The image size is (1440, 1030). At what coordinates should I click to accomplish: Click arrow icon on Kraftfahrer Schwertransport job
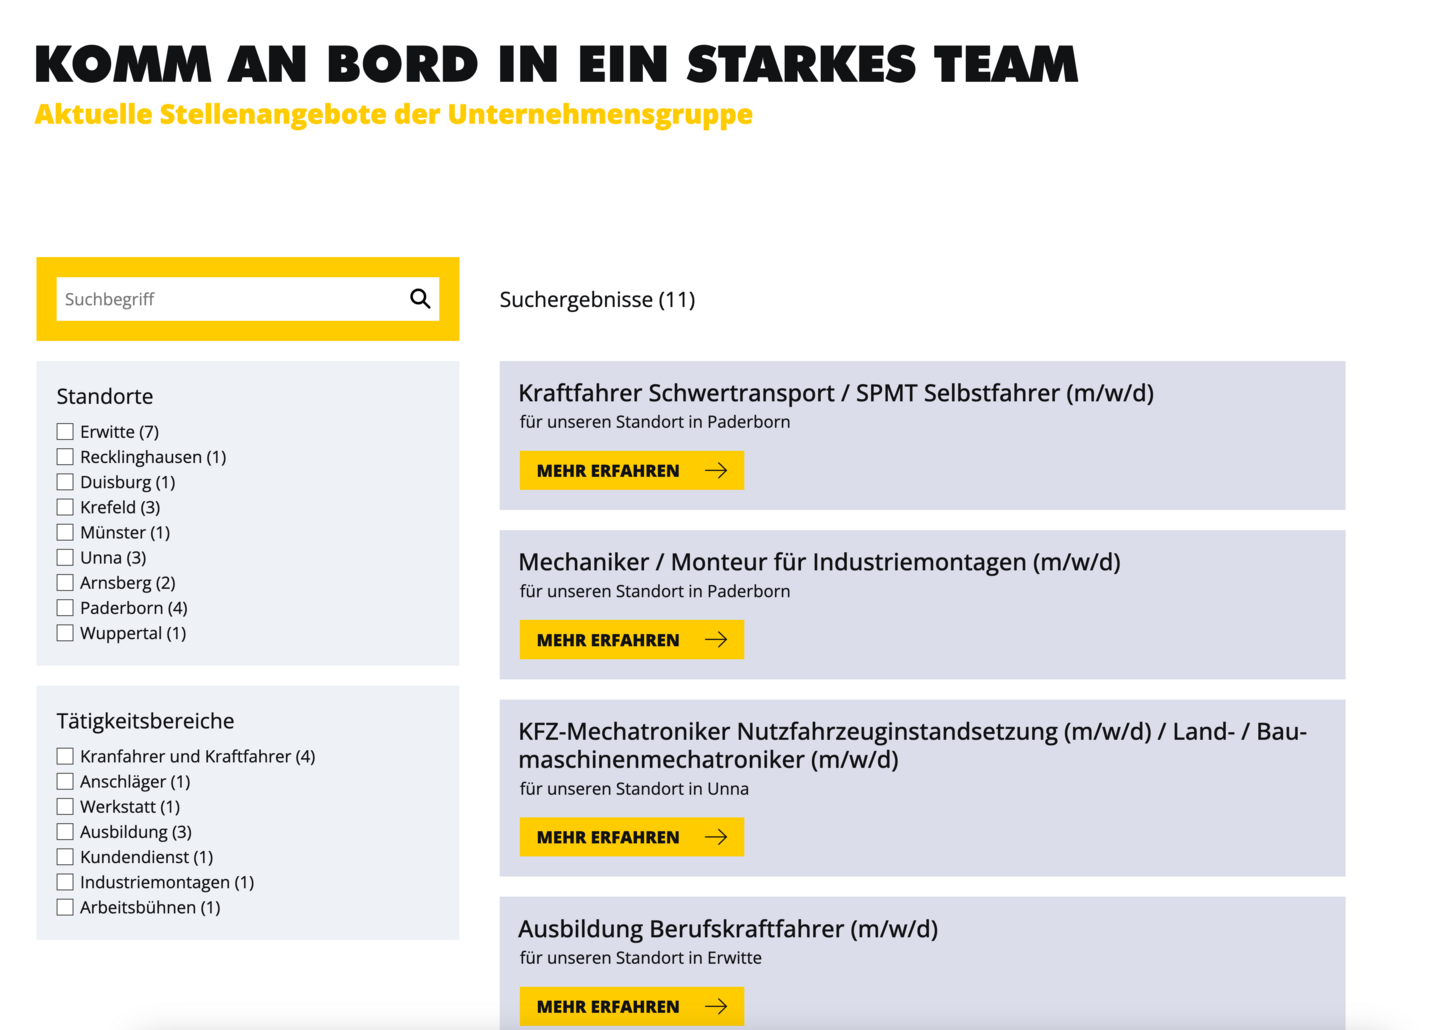(x=716, y=471)
